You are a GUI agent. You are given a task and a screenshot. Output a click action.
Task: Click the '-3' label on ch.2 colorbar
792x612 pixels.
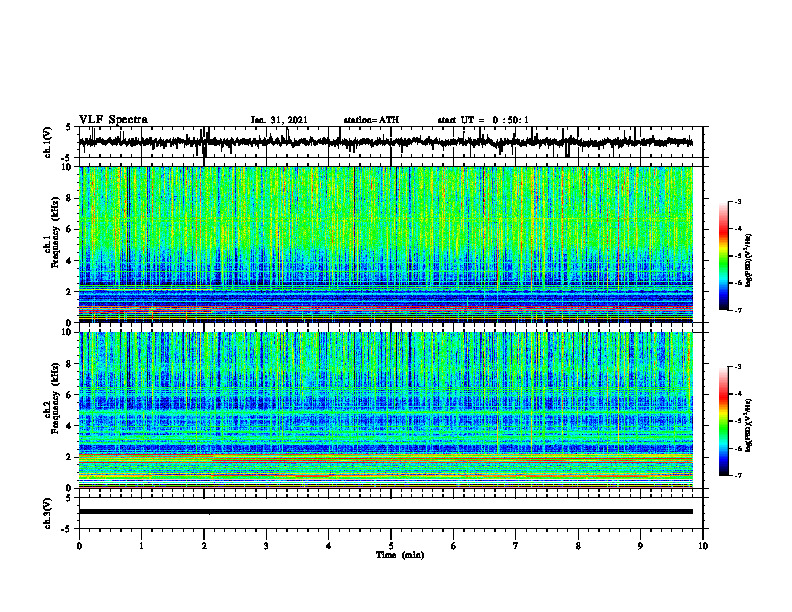click(x=737, y=367)
